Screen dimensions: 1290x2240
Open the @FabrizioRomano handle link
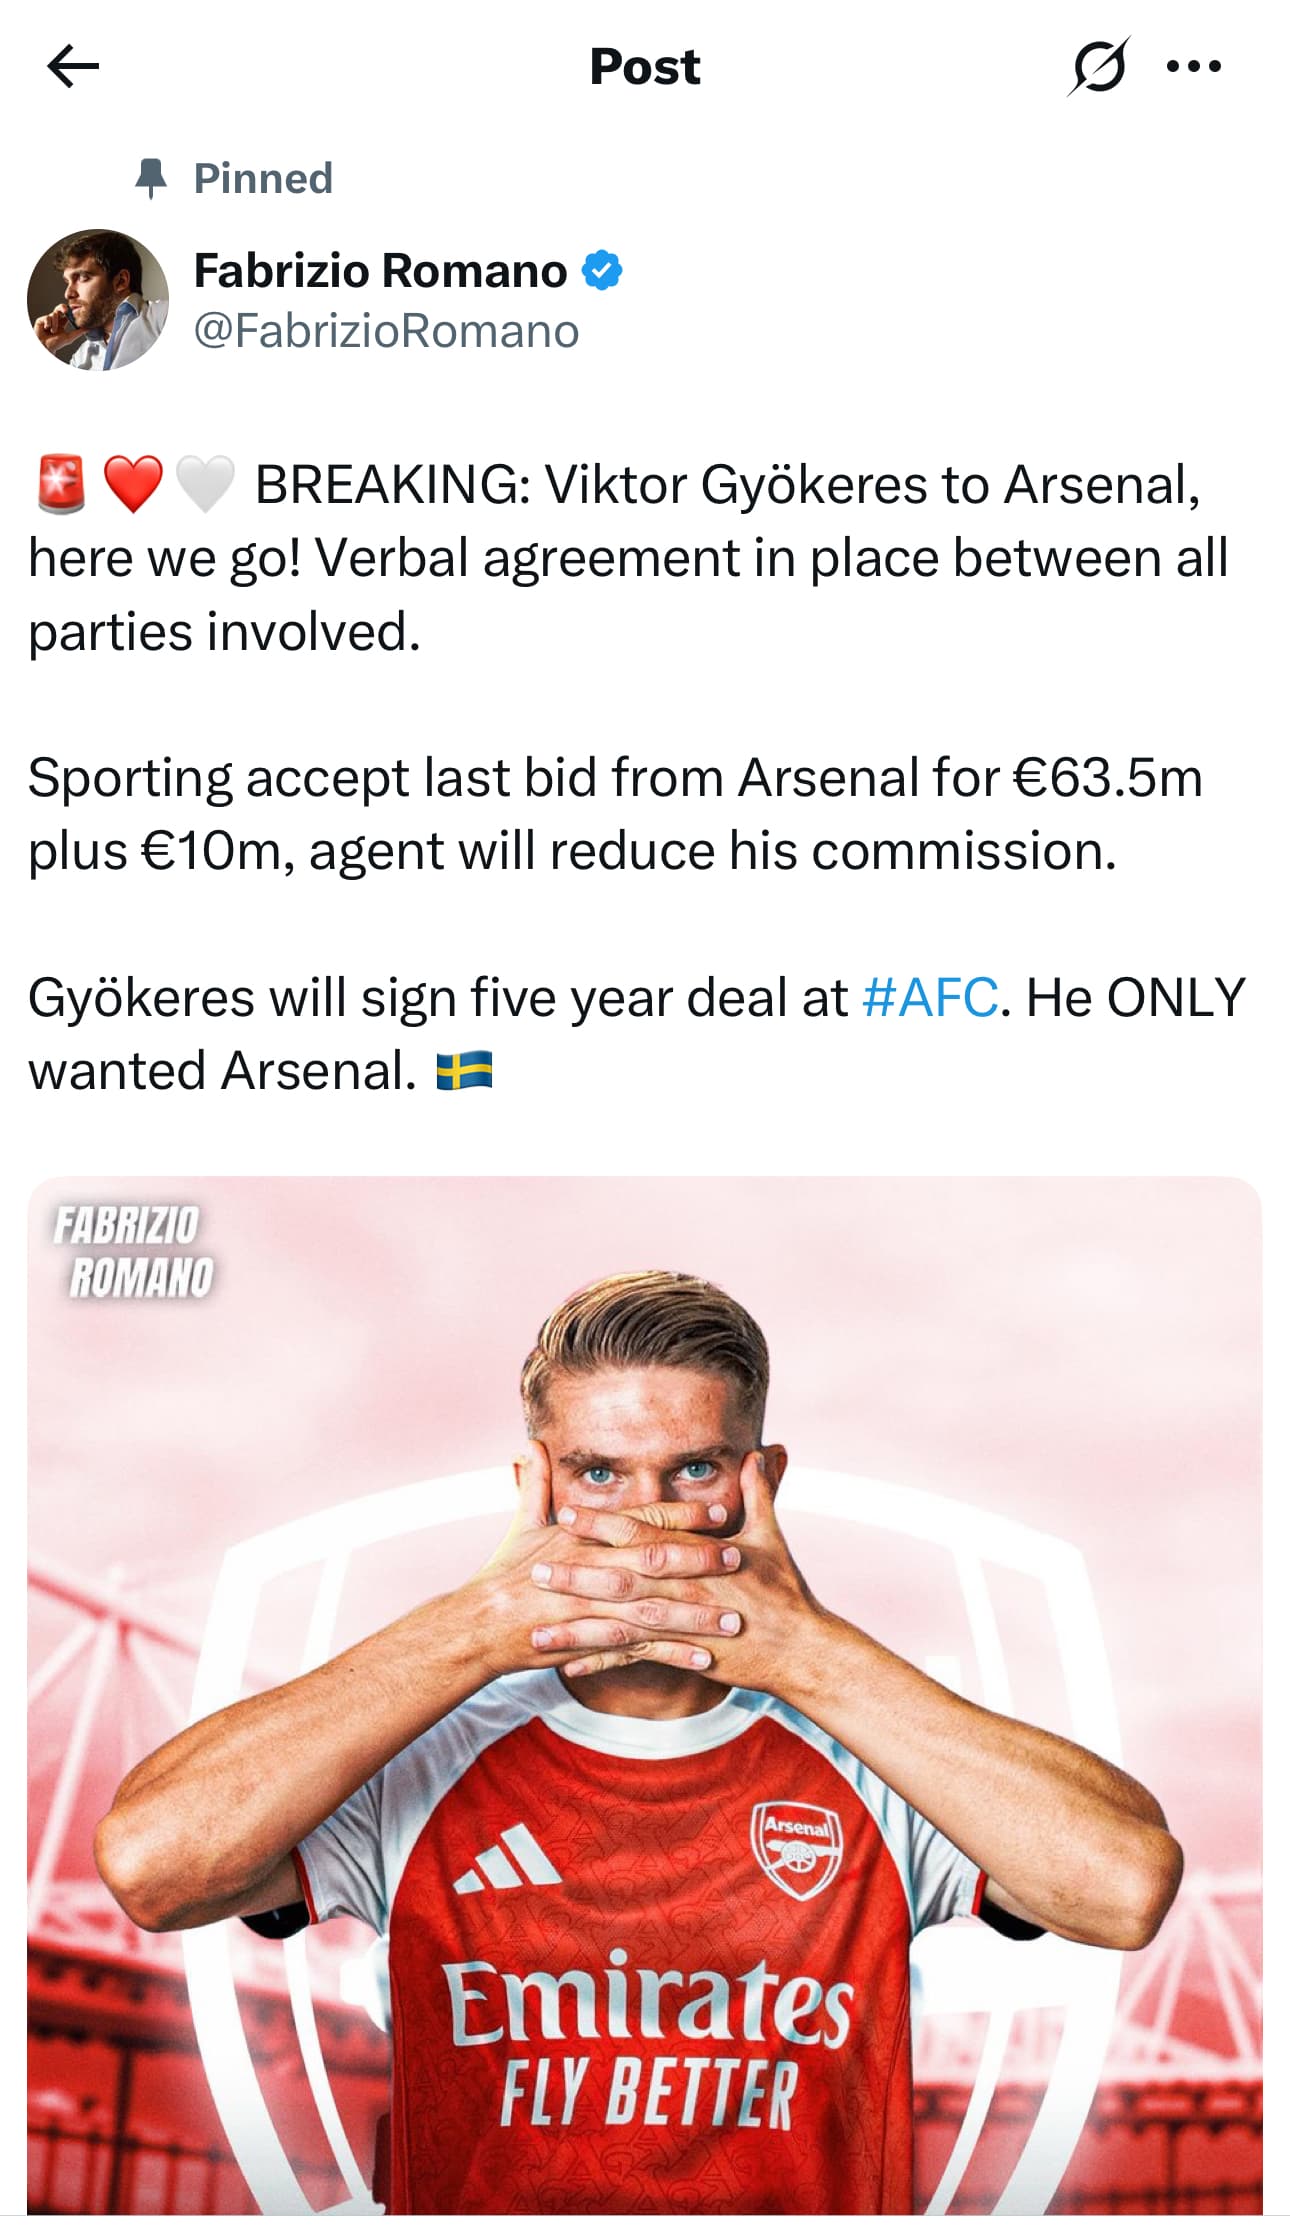[386, 331]
